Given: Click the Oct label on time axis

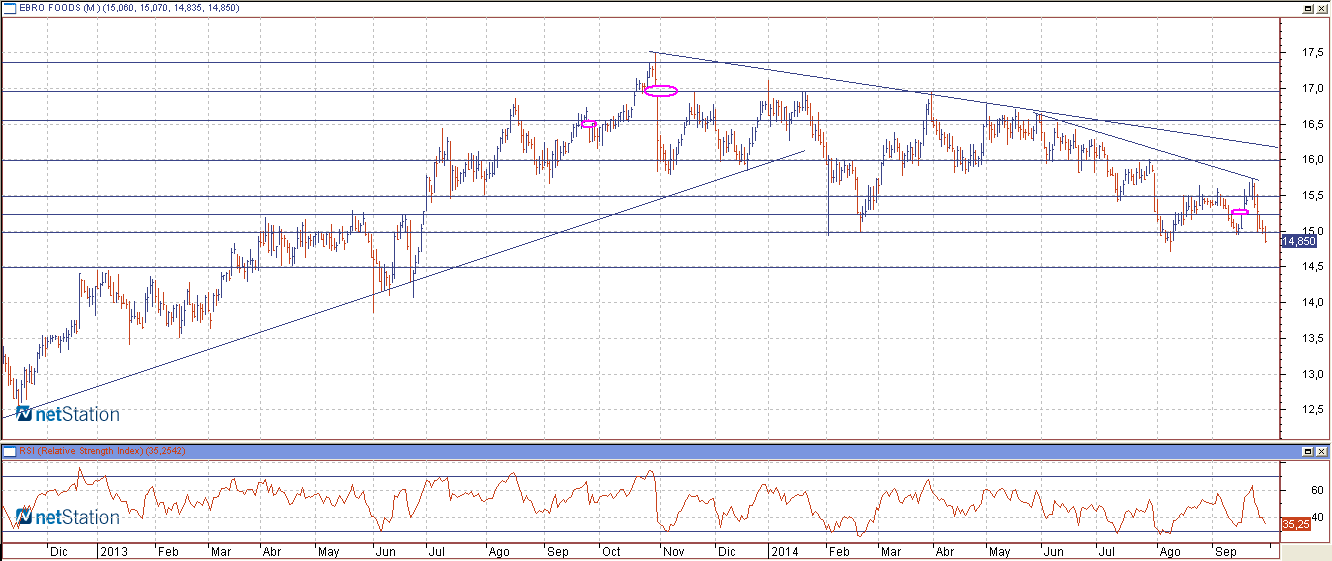Looking at the screenshot, I should (612, 551).
